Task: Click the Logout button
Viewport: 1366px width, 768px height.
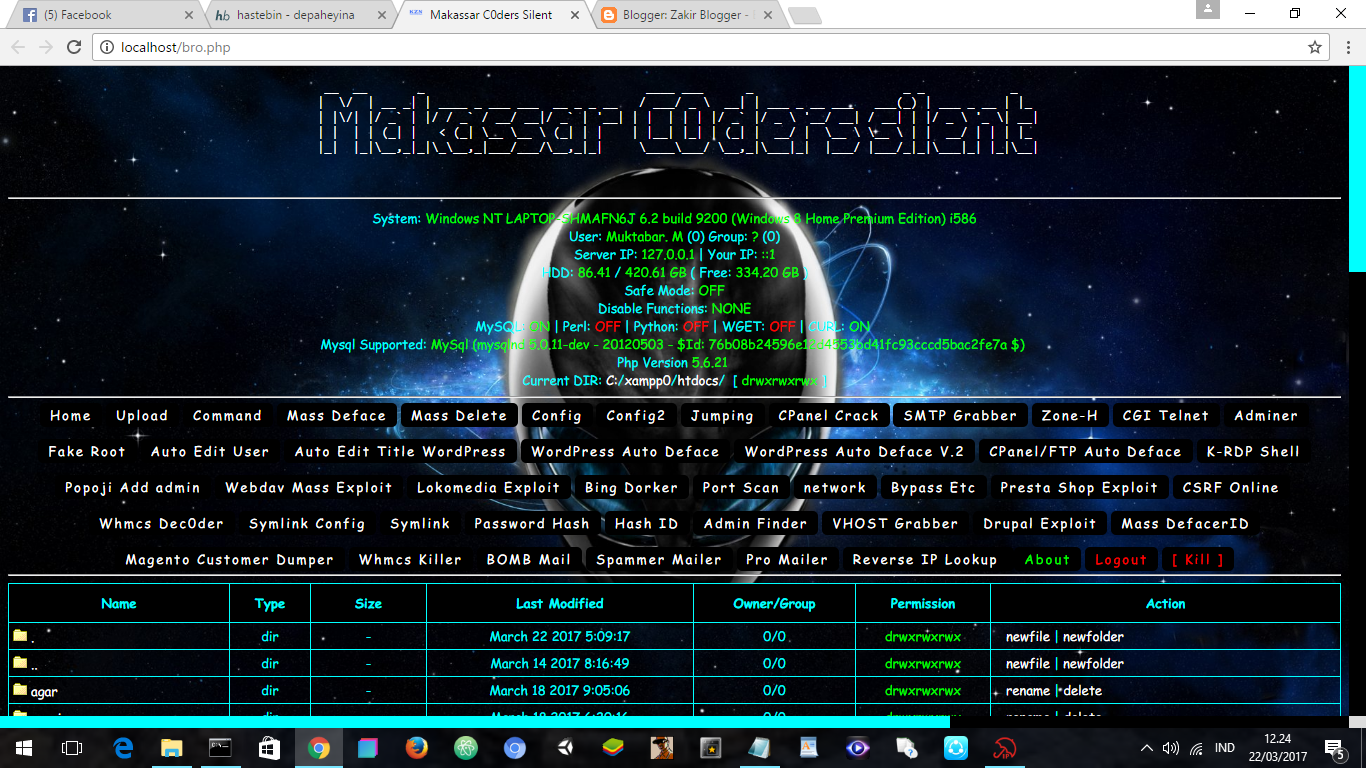Action: tap(1121, 560)
